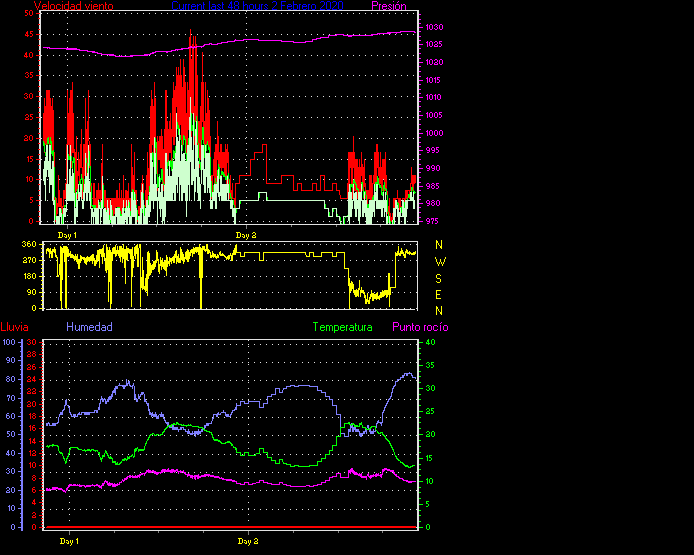The image size is (694, 555).
Task: Click the 45 value on wind speed axis
Action: (29, 34)
